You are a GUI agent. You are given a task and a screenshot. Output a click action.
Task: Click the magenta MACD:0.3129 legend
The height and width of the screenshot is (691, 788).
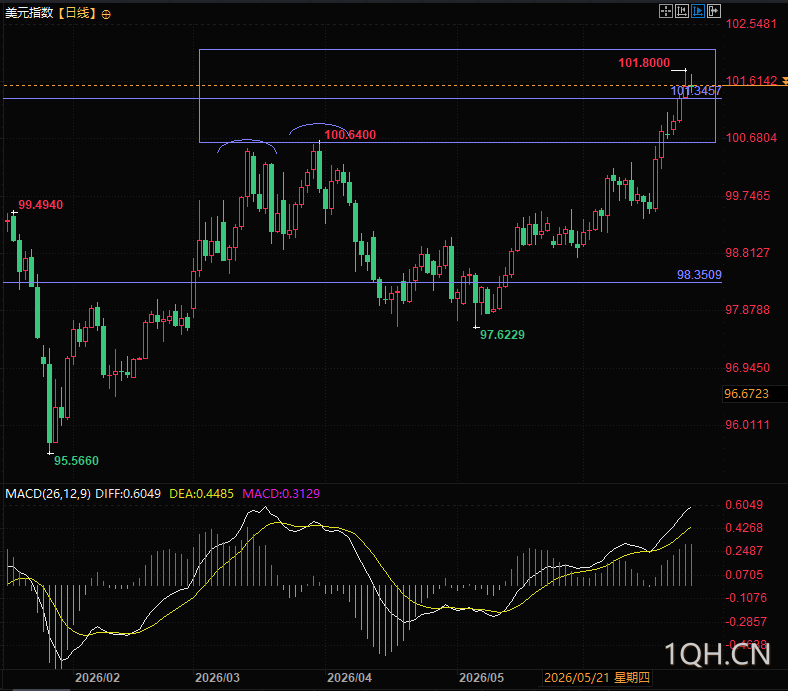[281, 493]
